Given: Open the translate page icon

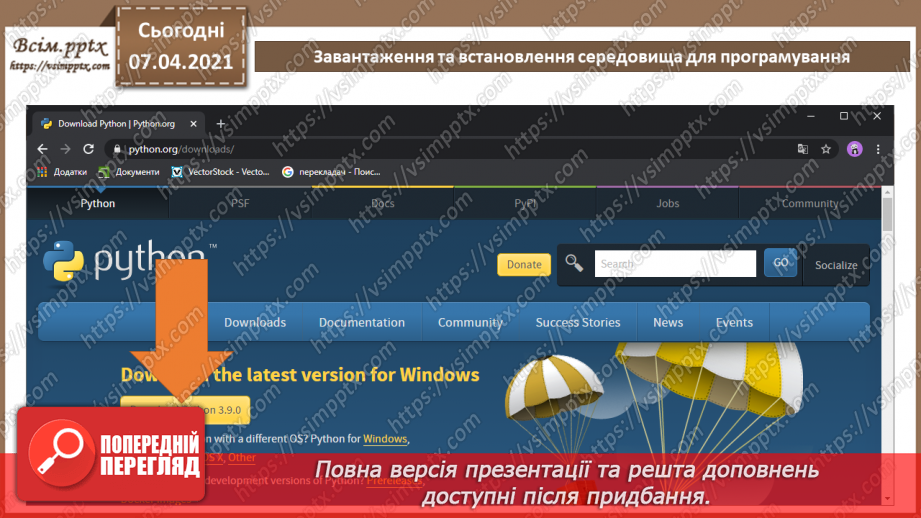Looking at the screenshot, I should coord(802,149).
